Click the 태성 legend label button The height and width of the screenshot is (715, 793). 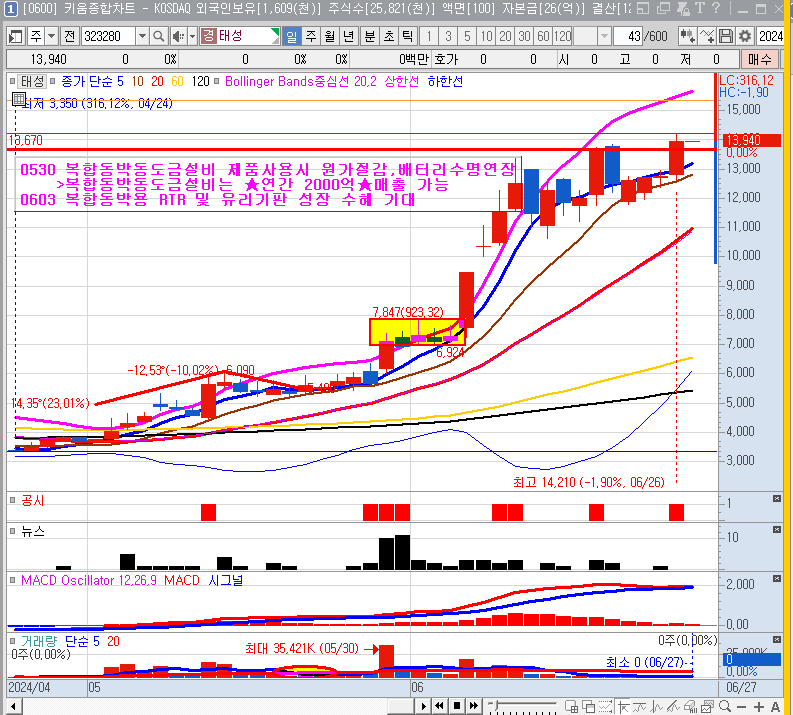(x=31, y=81)
